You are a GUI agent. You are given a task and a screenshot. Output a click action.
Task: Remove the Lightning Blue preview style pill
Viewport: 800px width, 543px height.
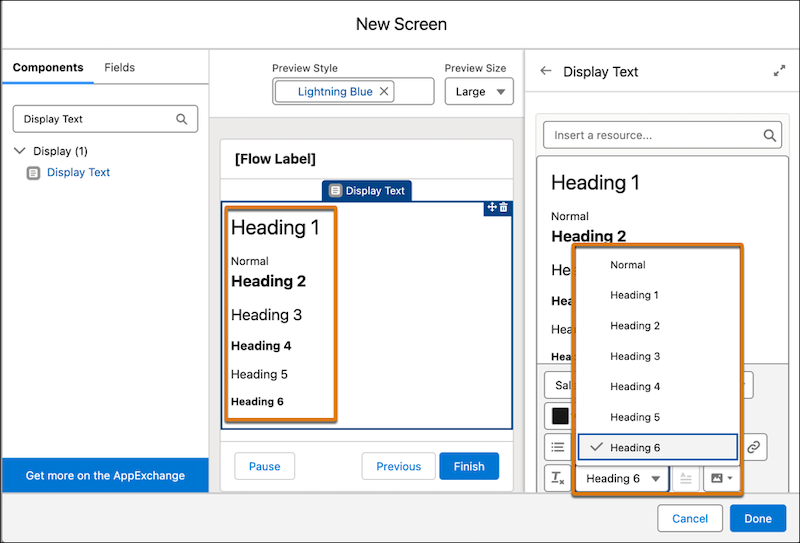(385, 92)
